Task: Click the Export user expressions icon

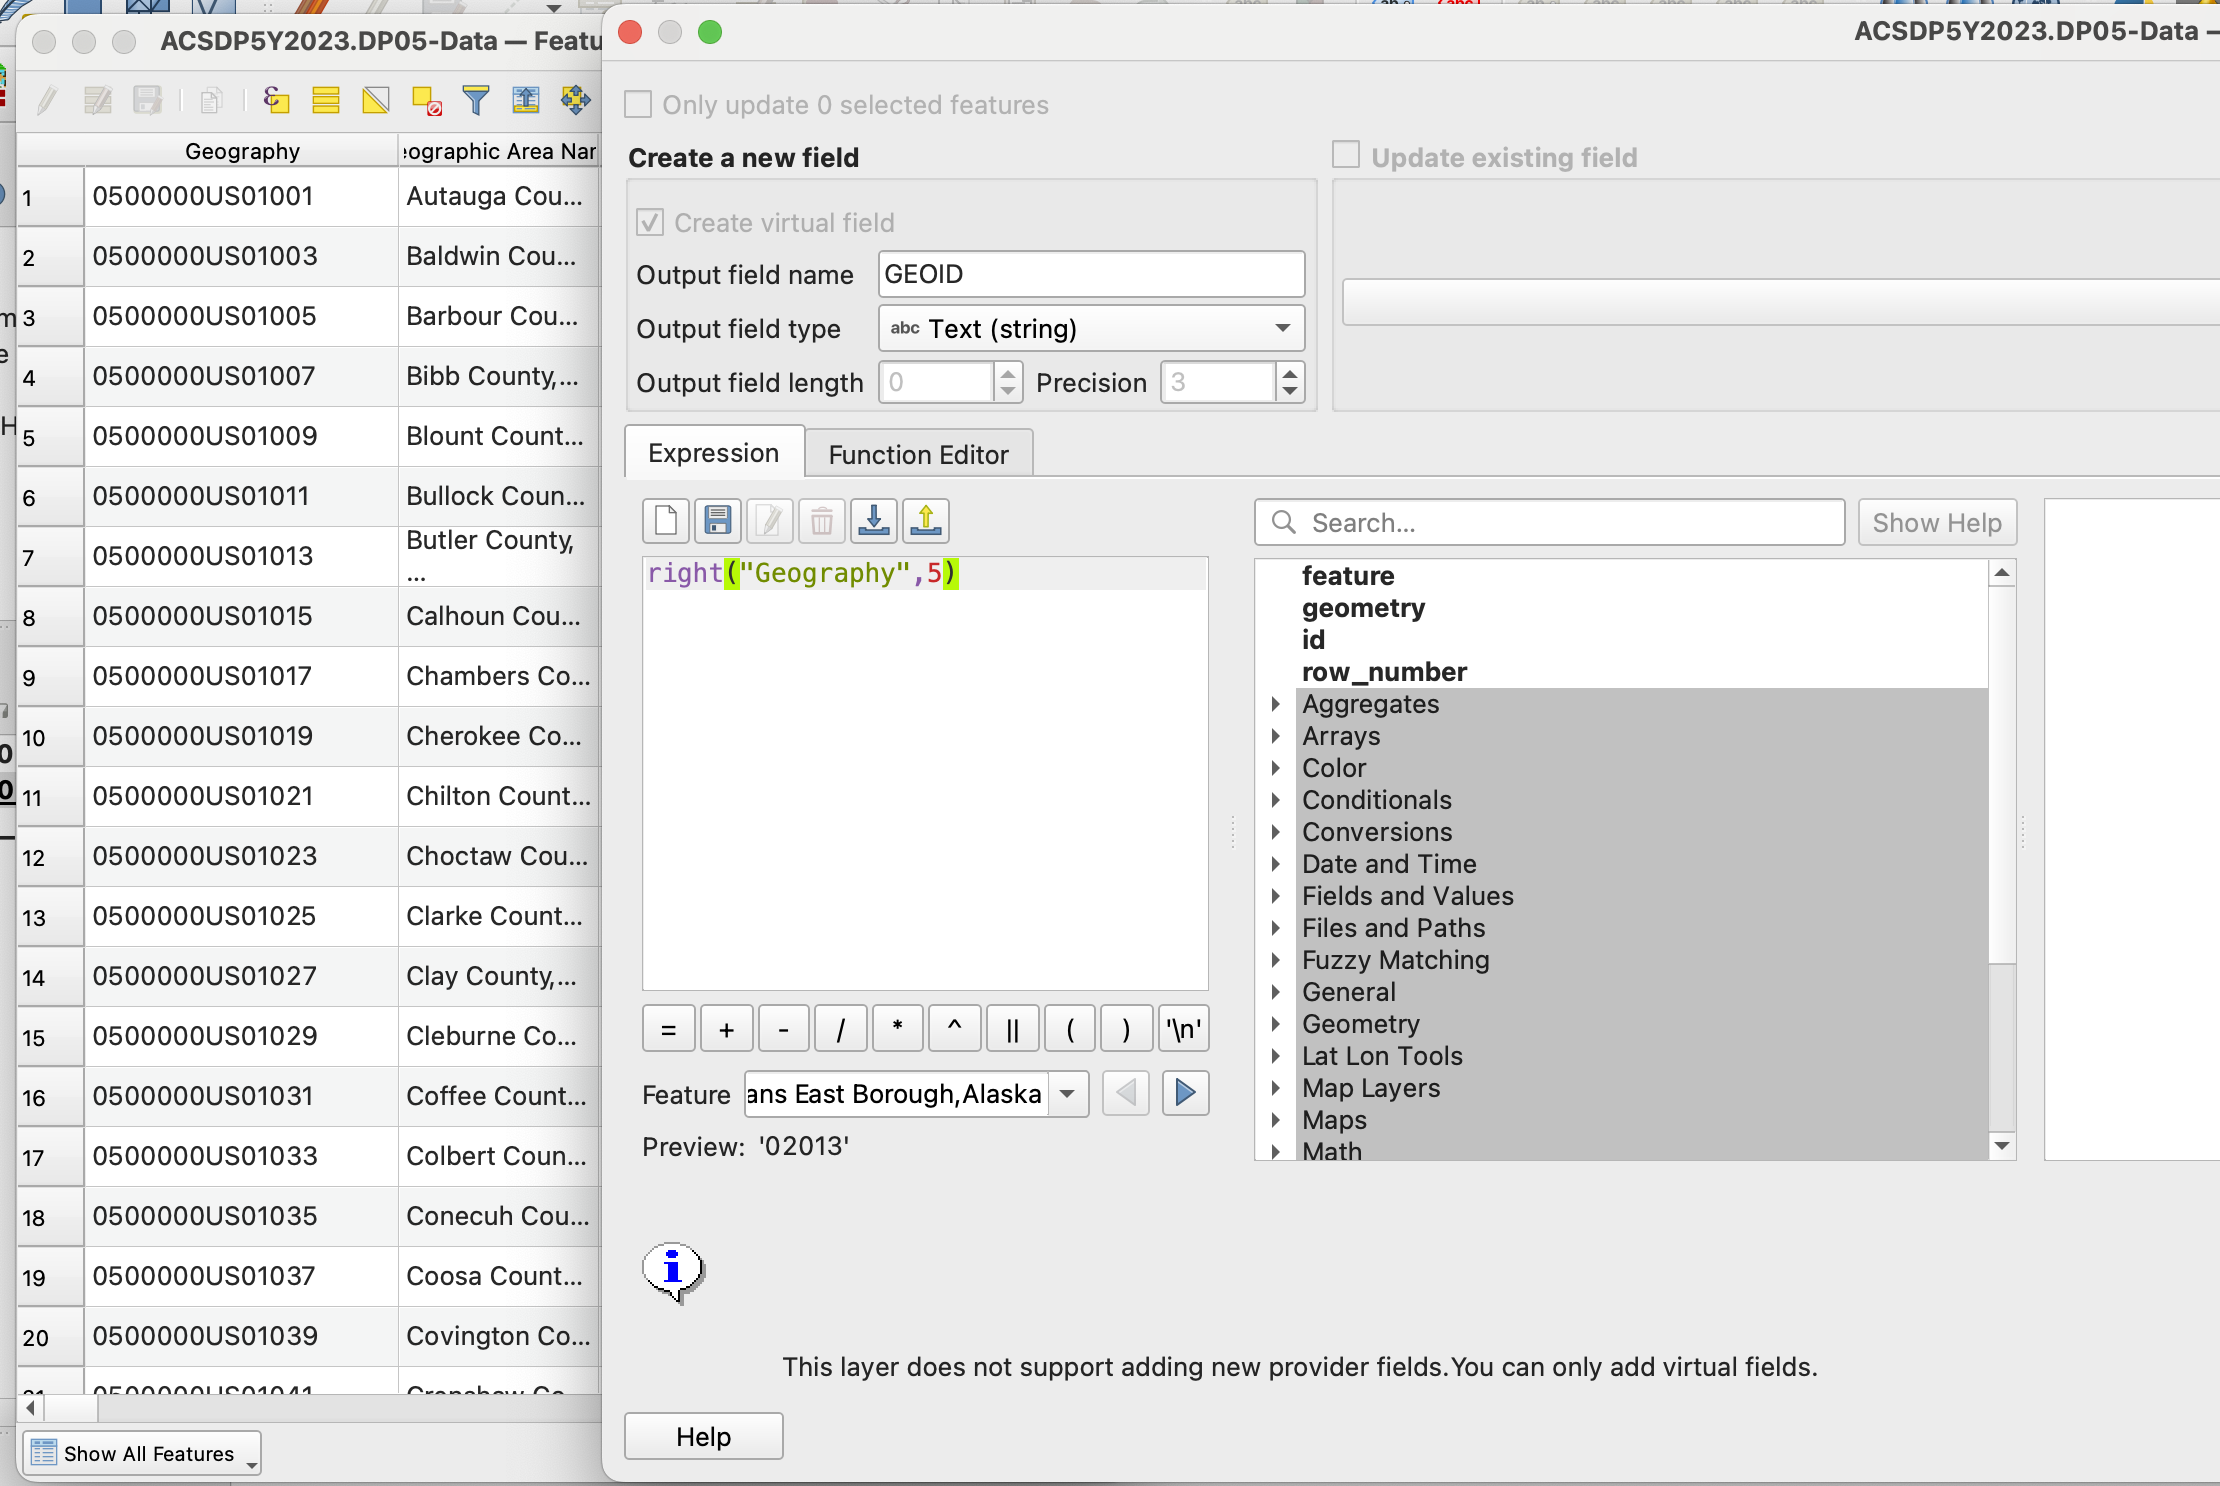Action: [x=926, y=520]
